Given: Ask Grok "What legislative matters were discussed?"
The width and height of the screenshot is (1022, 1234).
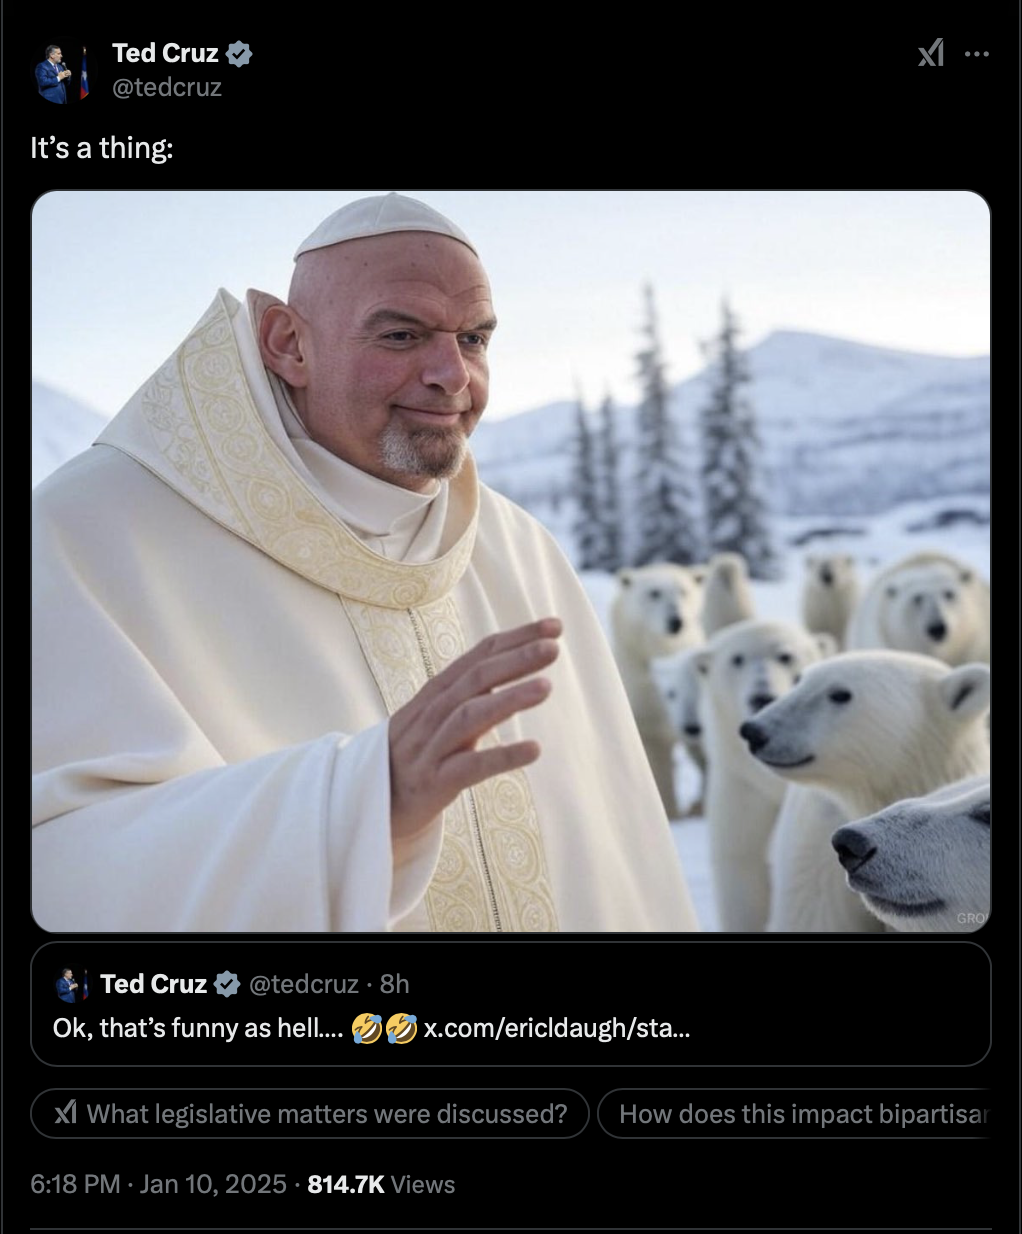Looking at the screenshot, I should [310, 1113].
